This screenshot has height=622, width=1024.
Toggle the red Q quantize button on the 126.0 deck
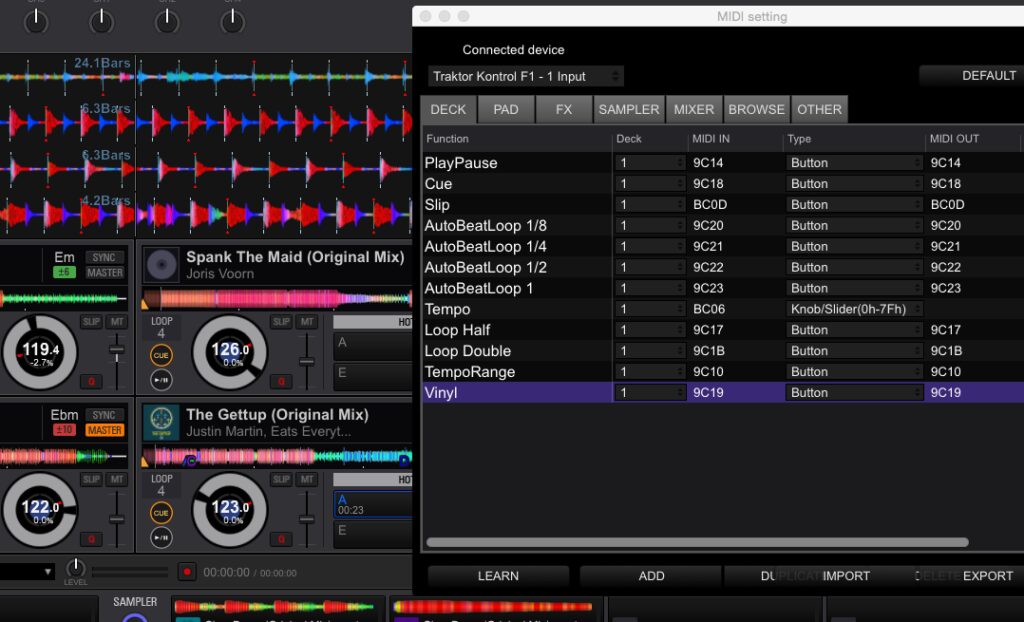click(281, 382)
